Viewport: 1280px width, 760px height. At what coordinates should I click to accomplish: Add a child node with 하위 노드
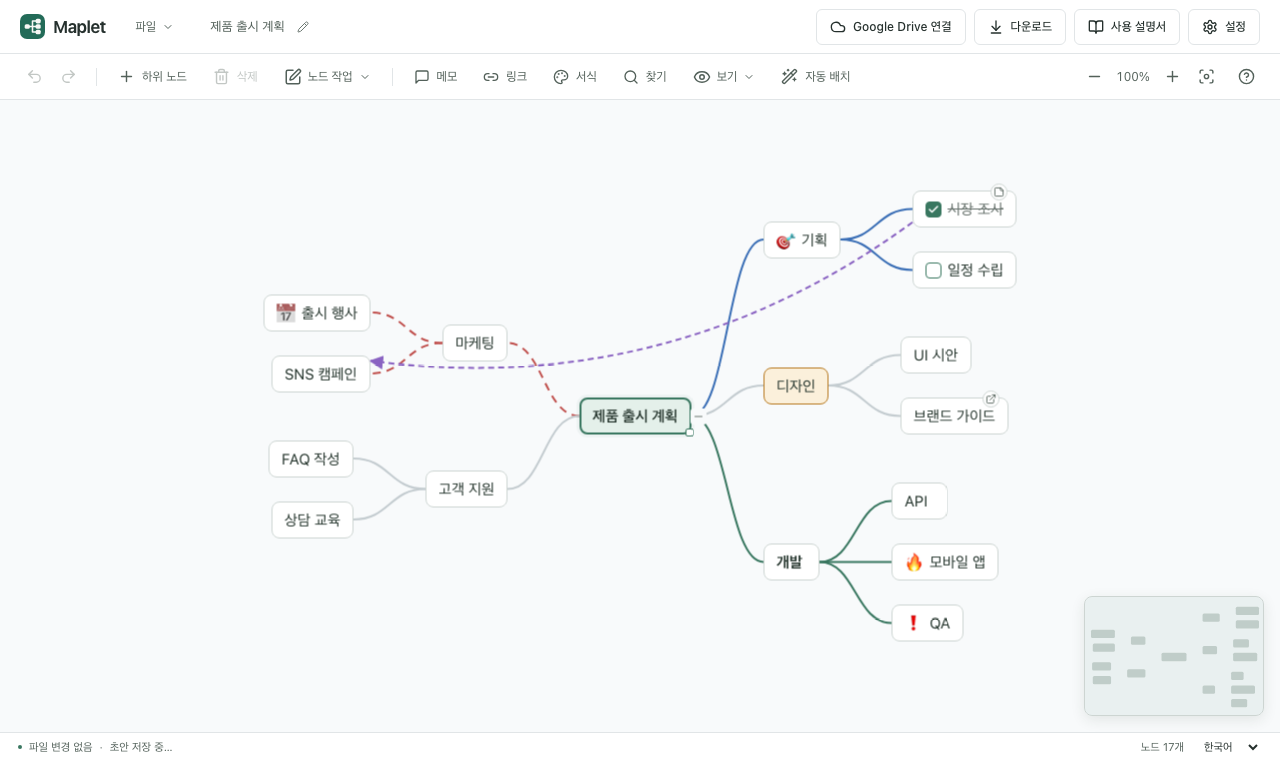click(x=153, y=77)
